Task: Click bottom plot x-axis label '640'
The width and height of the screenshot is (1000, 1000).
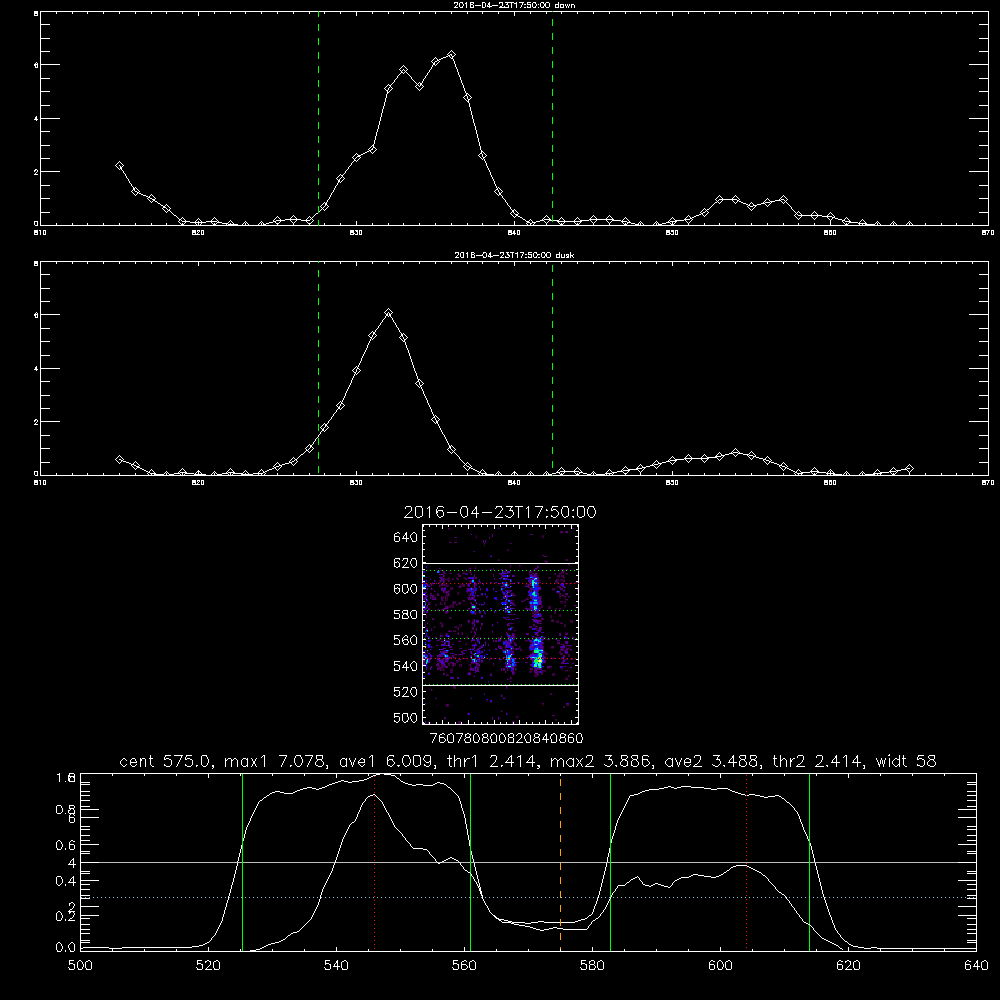Action: (976, 966)
